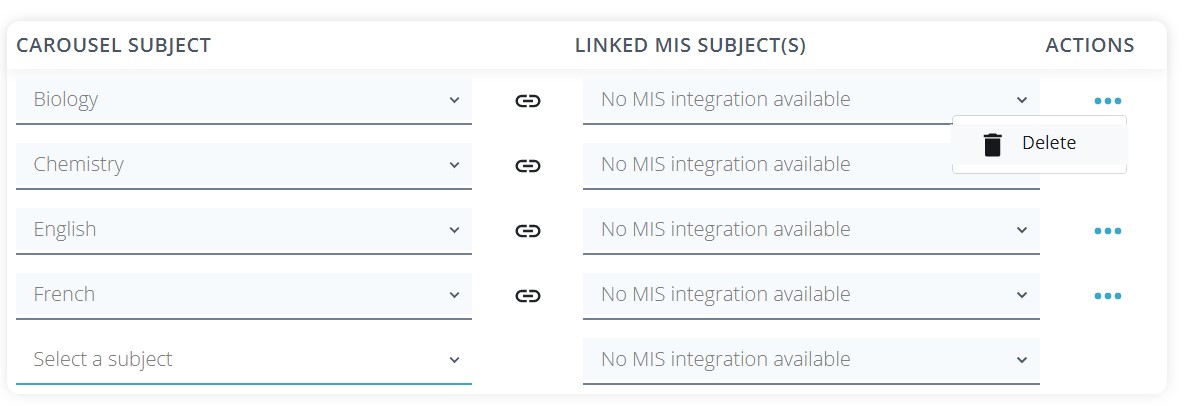This screenshot has height=412, width=1190.
Task: Open the three-dot actions menu for French
Action: coord(1107,296)
